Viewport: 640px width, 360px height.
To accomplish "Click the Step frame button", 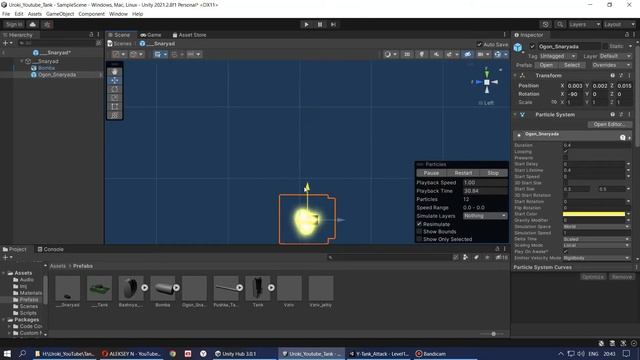I will point(333,24).
